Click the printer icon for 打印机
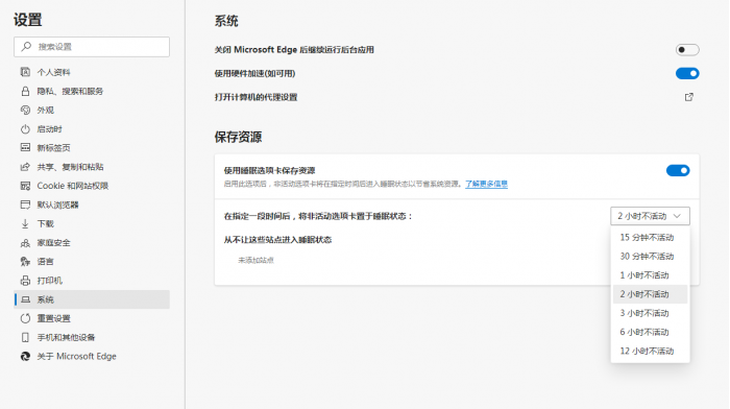The image size is (730, 409). point(26,281)
